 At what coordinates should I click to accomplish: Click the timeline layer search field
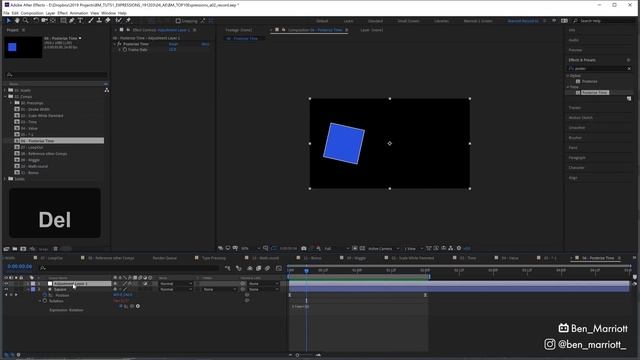[129, 268]
